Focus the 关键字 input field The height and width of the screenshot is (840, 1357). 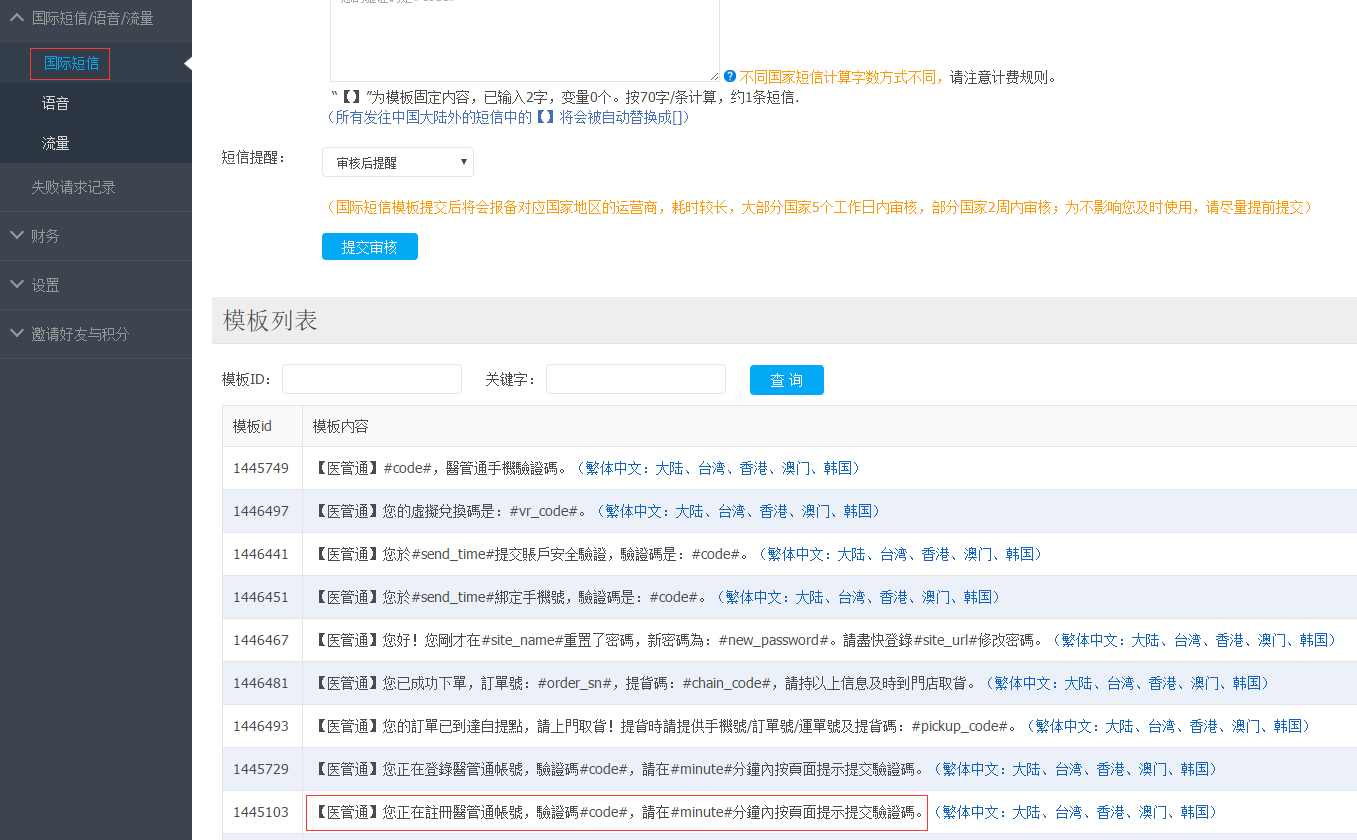coord(635,380)
